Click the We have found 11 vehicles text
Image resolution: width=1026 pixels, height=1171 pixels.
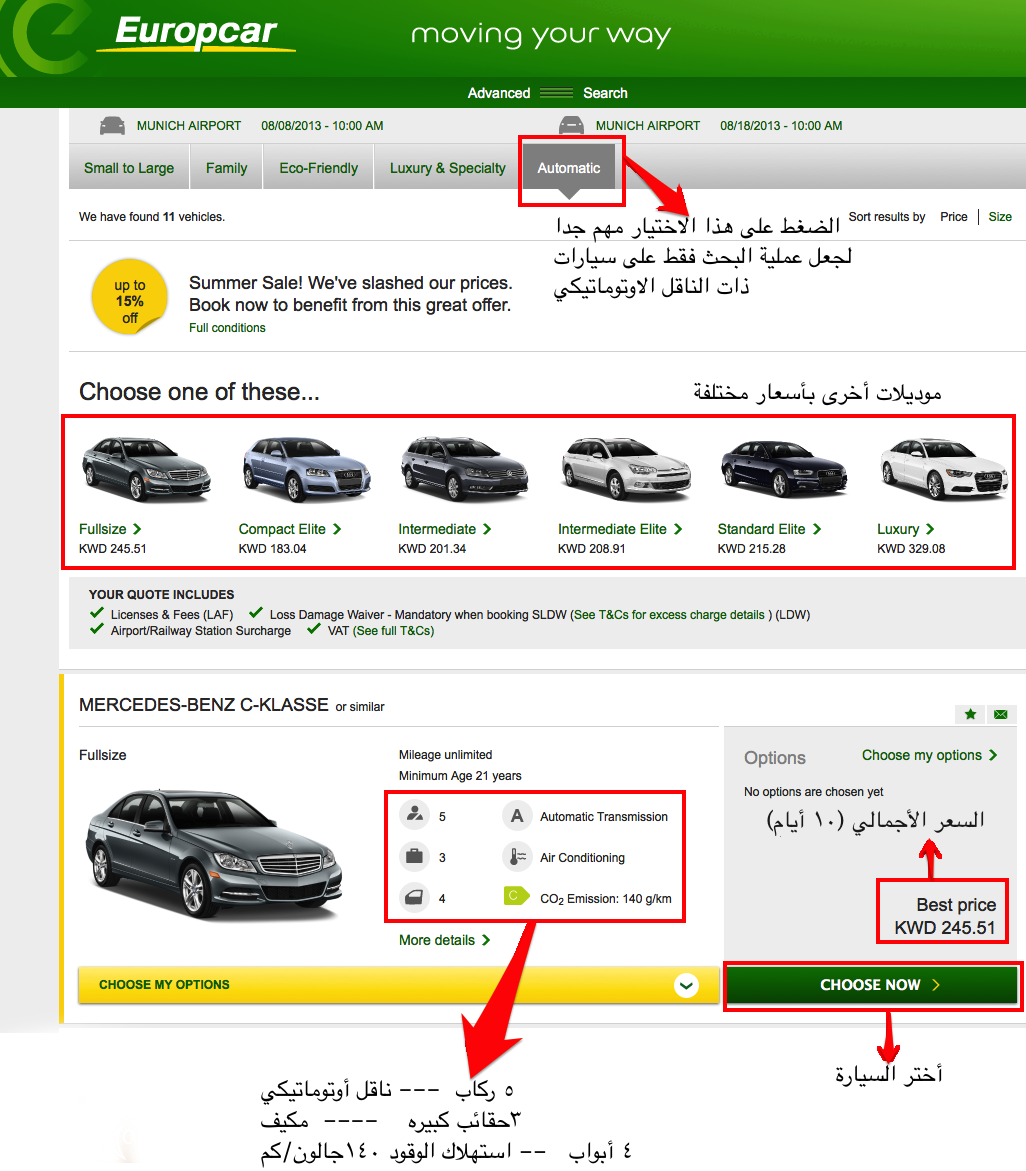pos(152,217)
